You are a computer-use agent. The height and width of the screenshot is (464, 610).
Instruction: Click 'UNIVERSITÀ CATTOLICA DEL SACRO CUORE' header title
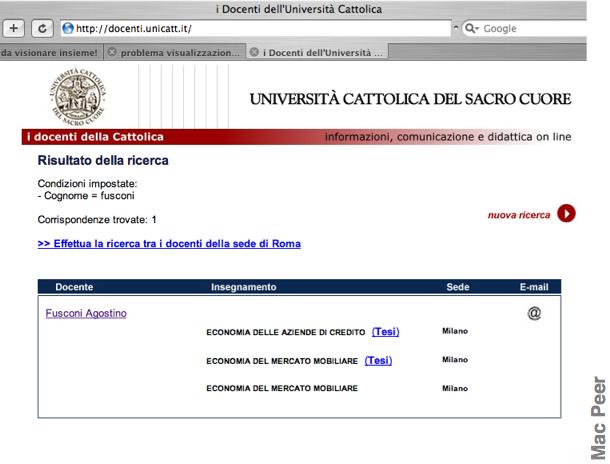click(410, 99)
